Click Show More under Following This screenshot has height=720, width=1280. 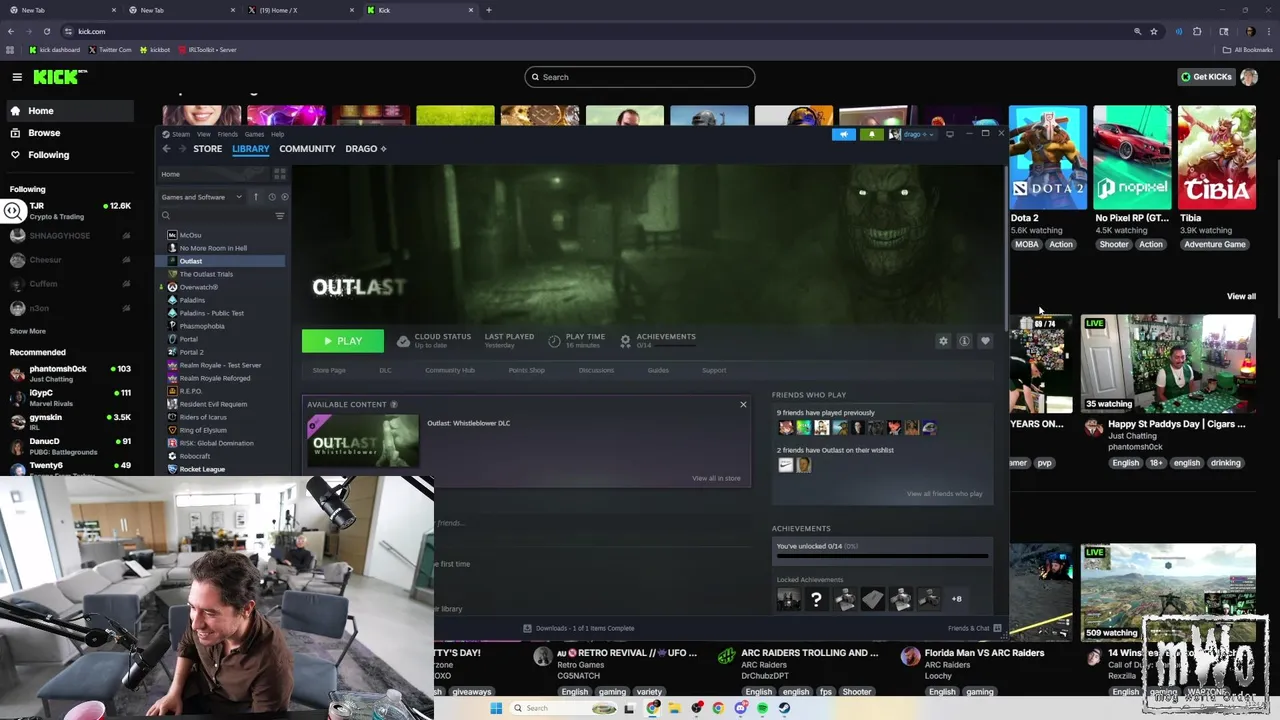28,331
